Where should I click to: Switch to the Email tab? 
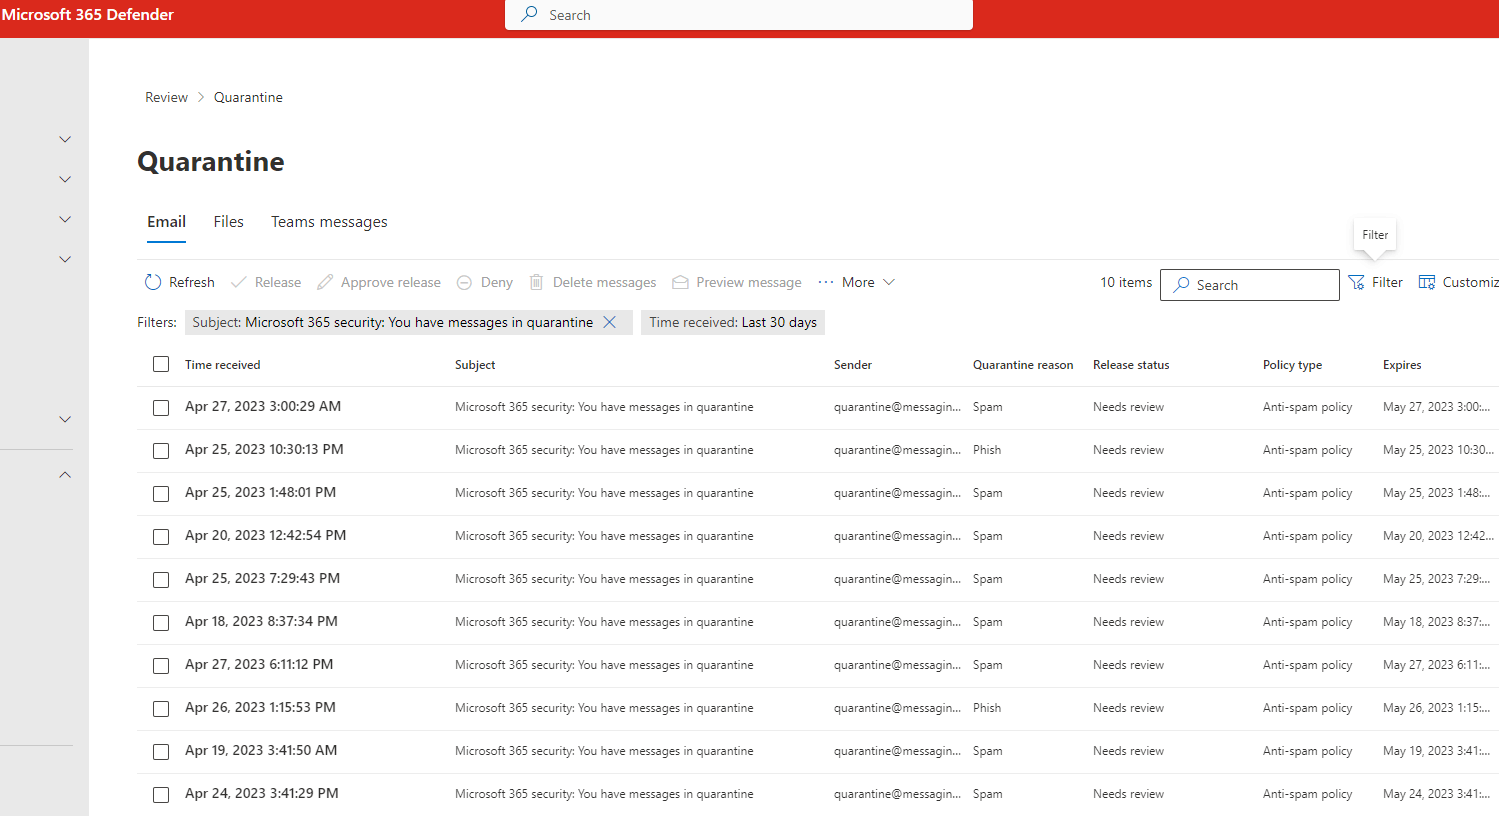click(166, 222)
